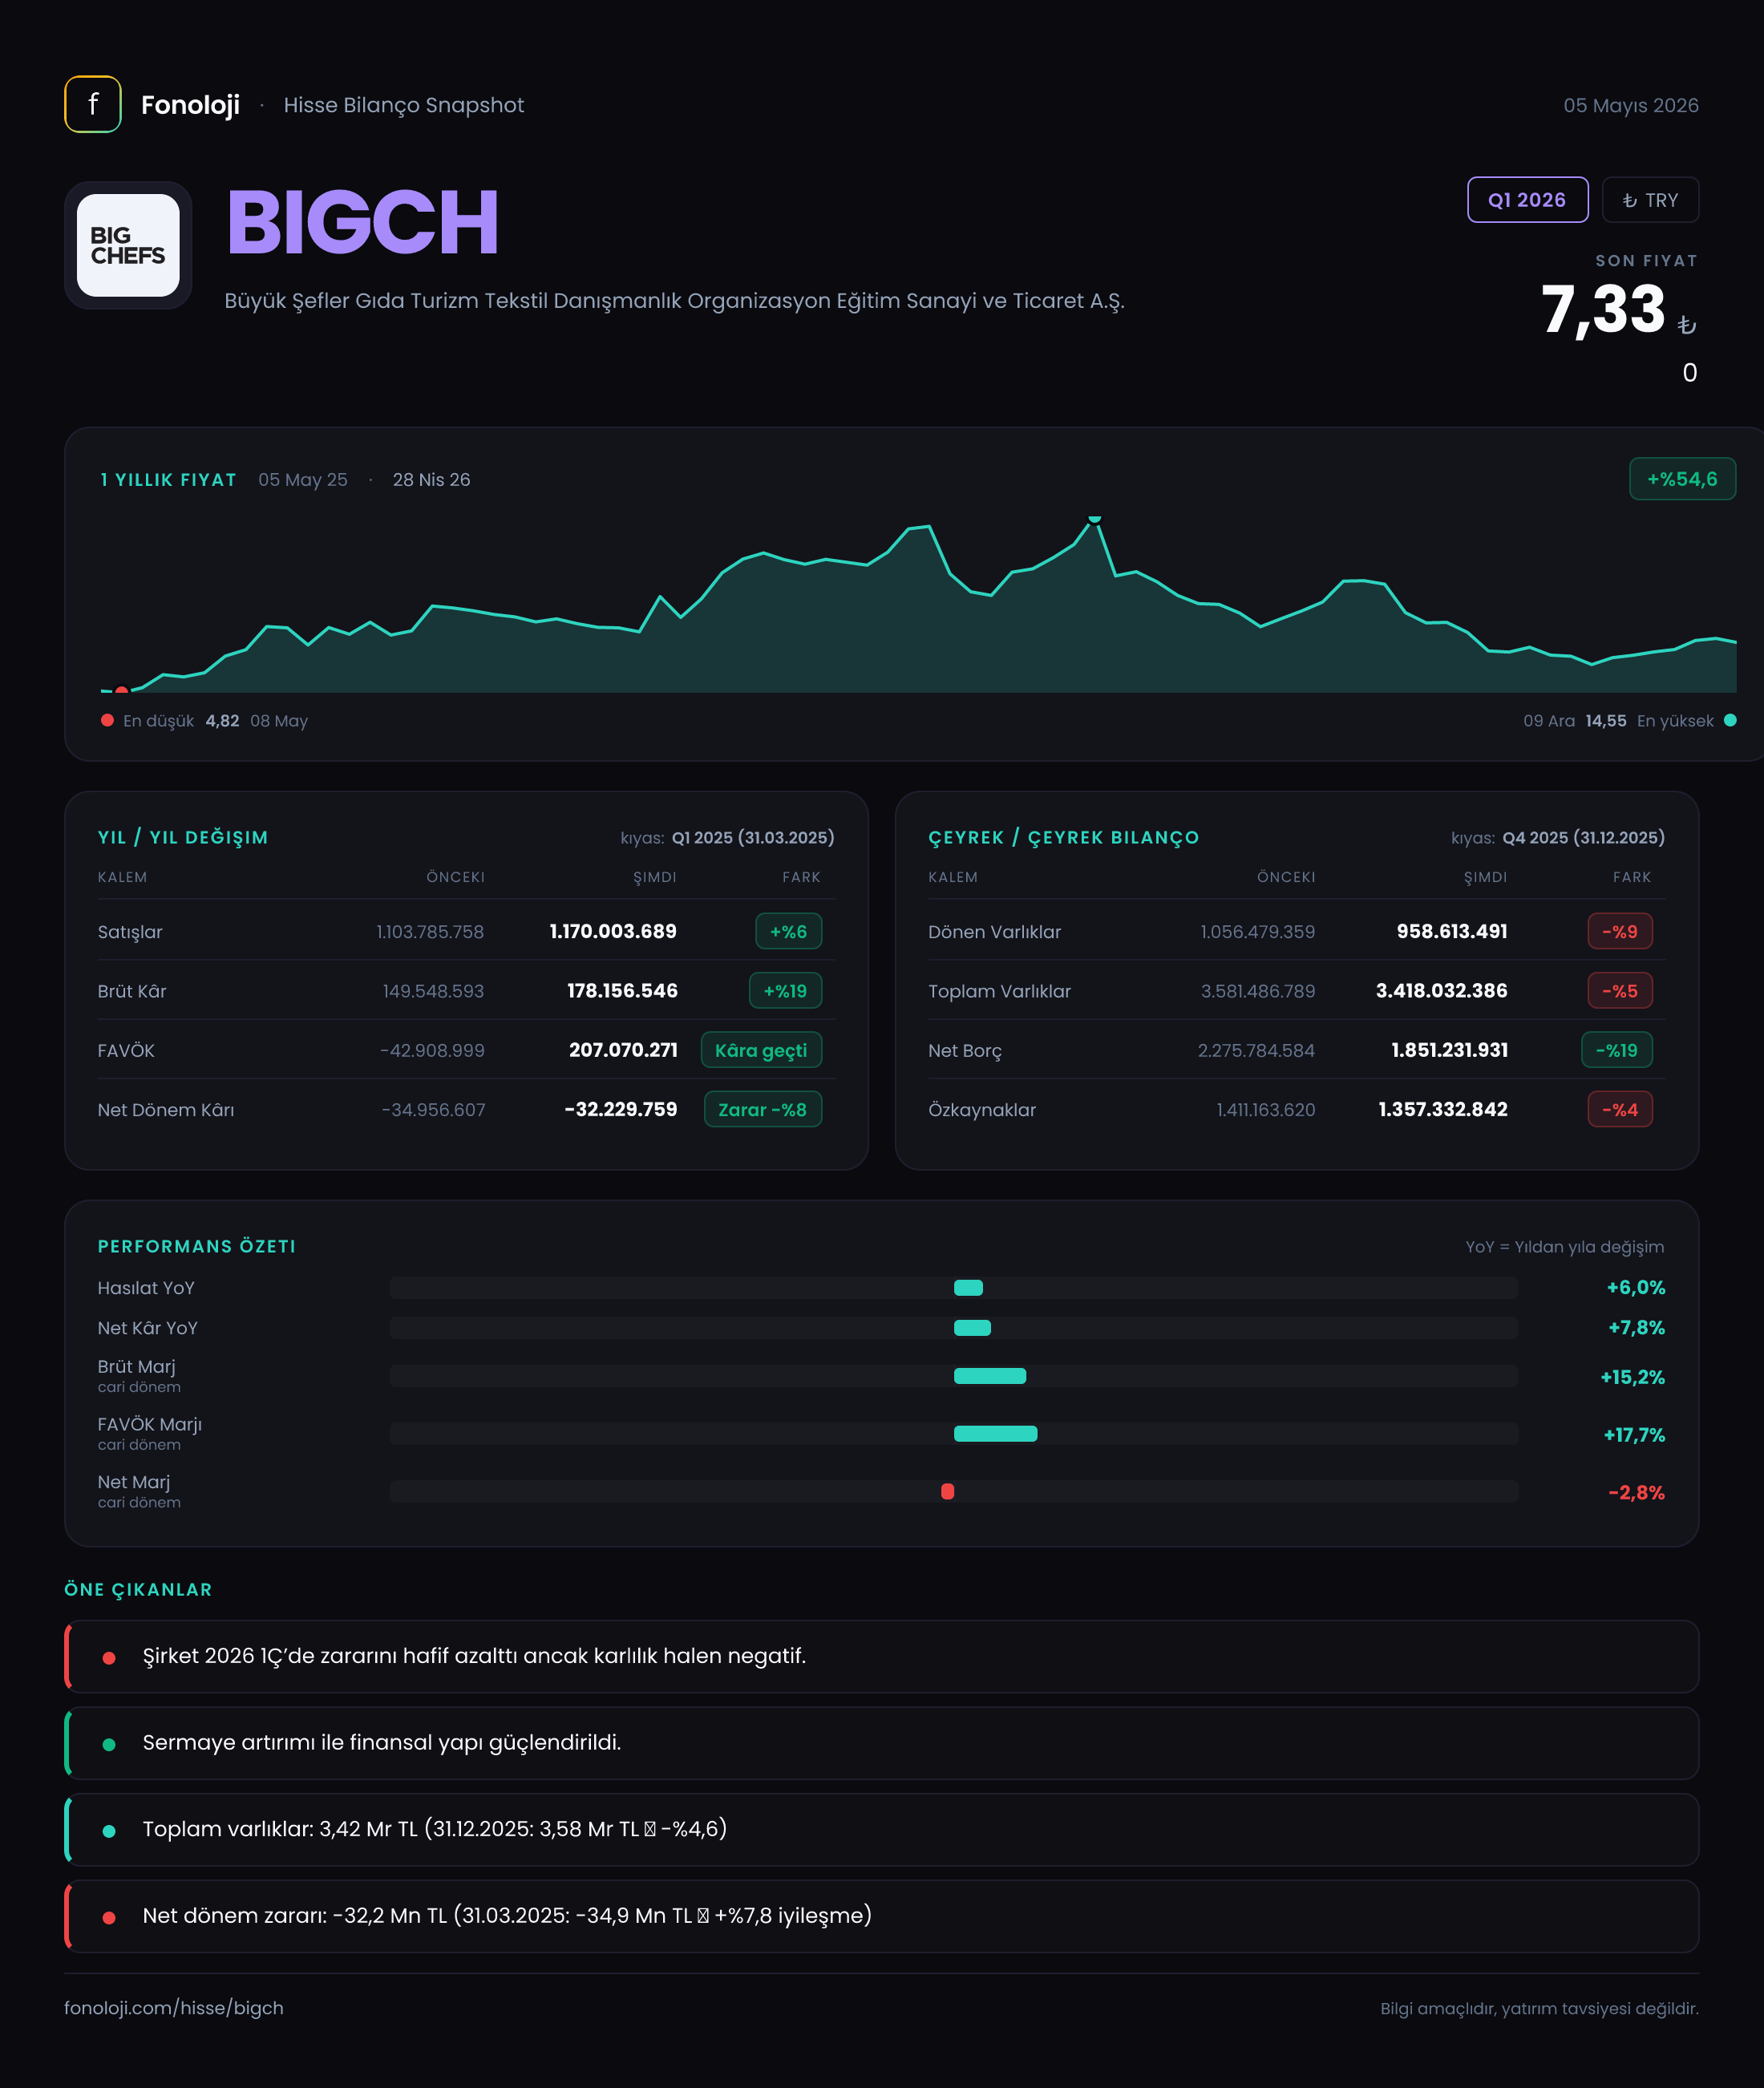Click the red Net Marj bar
This screenshot has width=1764, height=2088.
click(x=947, y=1491)
